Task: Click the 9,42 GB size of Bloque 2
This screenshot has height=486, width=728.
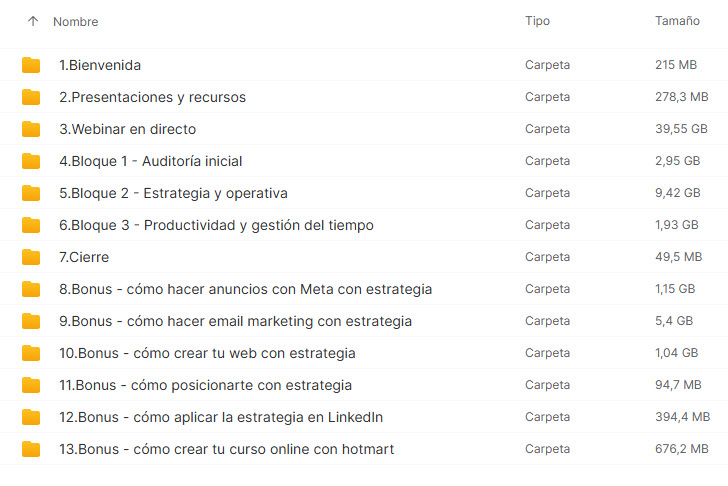Action: click(x=677, y=193)
